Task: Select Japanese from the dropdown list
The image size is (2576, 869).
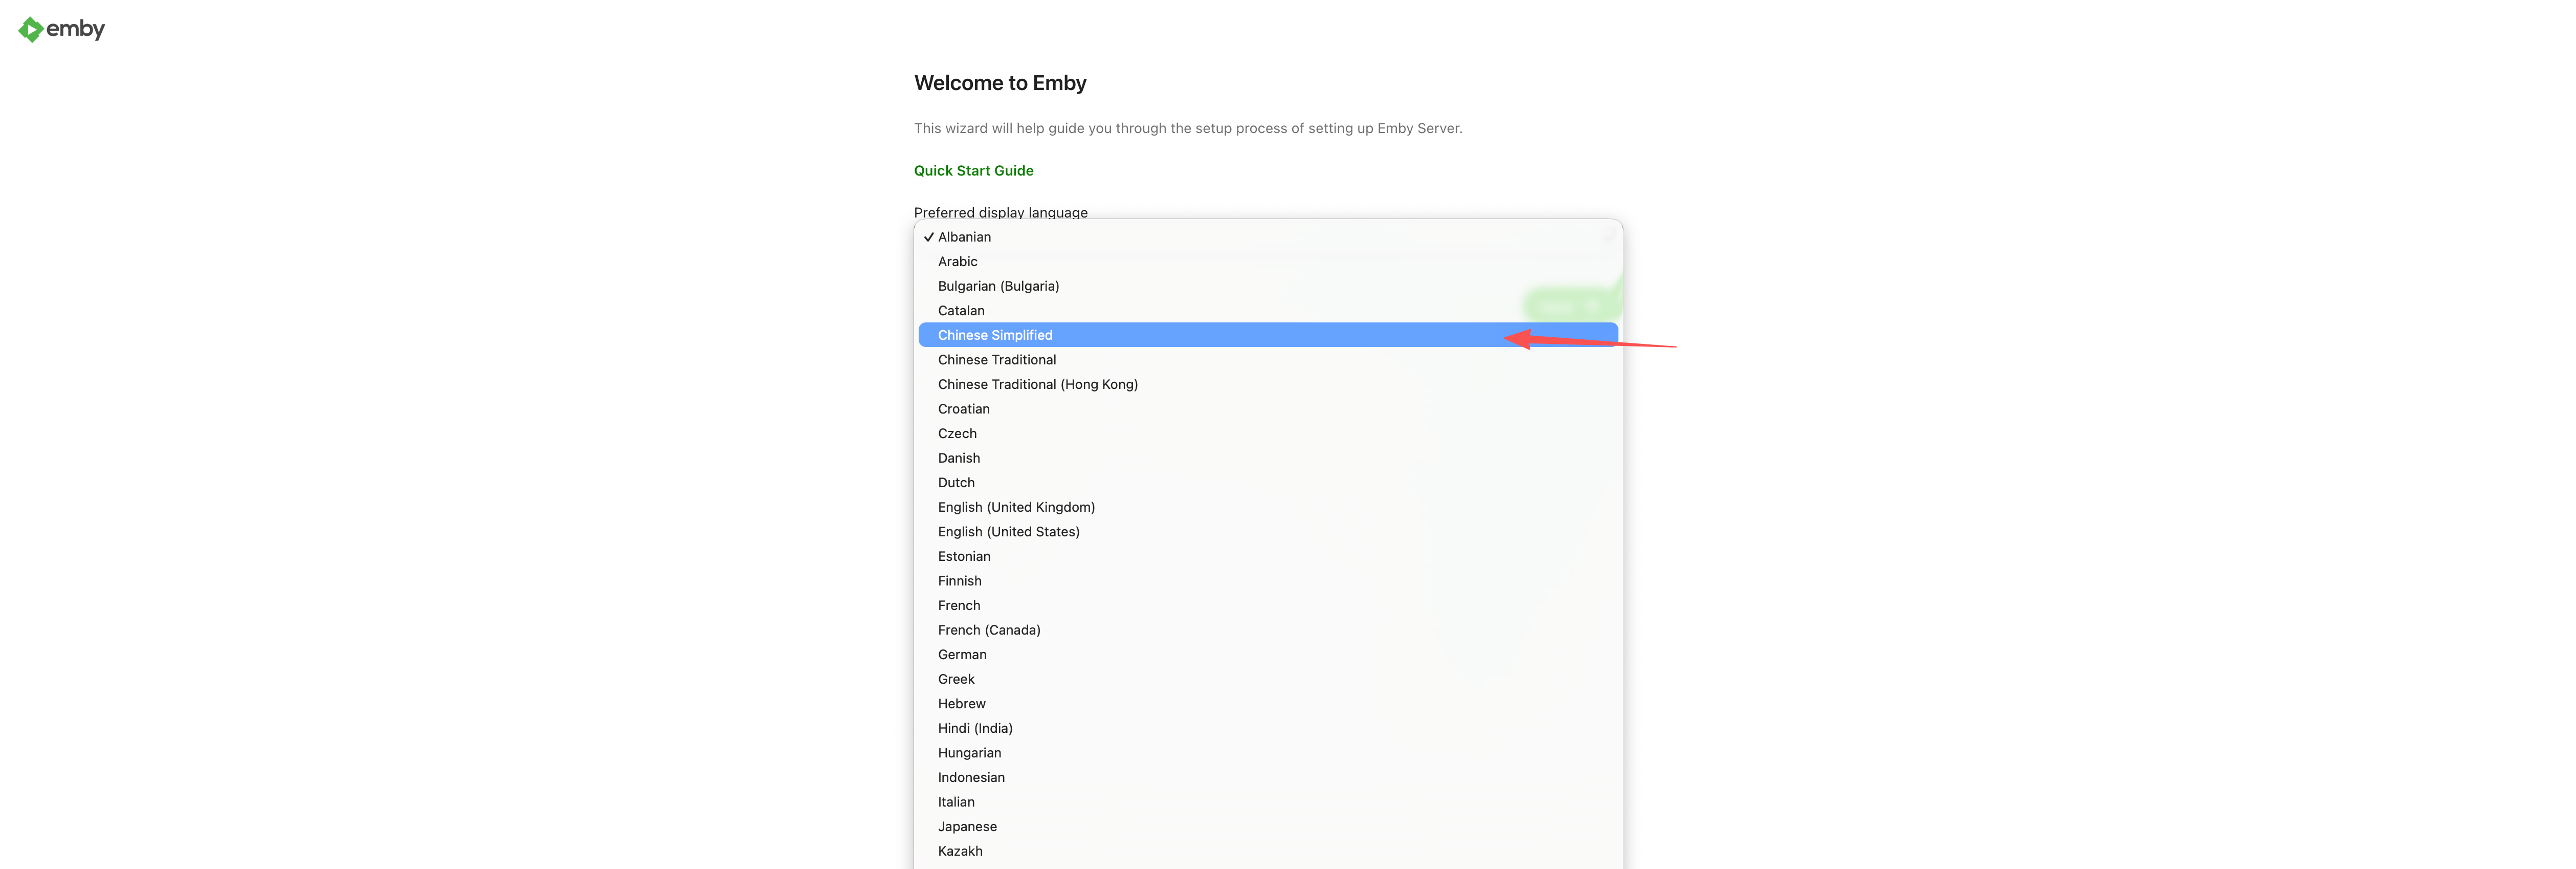Action: [967, 827]
